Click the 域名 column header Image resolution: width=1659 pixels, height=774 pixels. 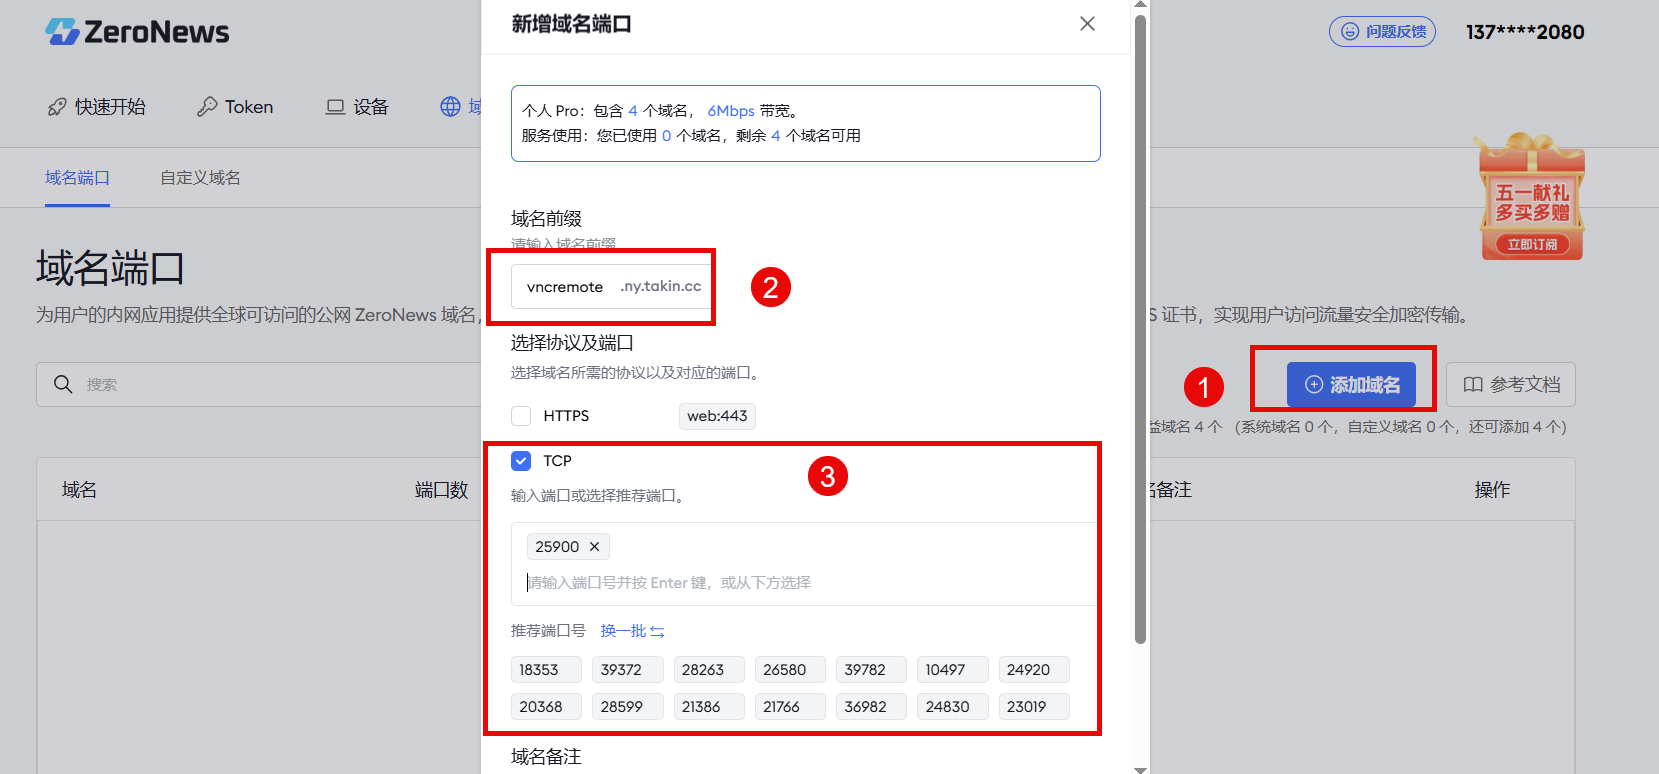(x=80, y=490)
